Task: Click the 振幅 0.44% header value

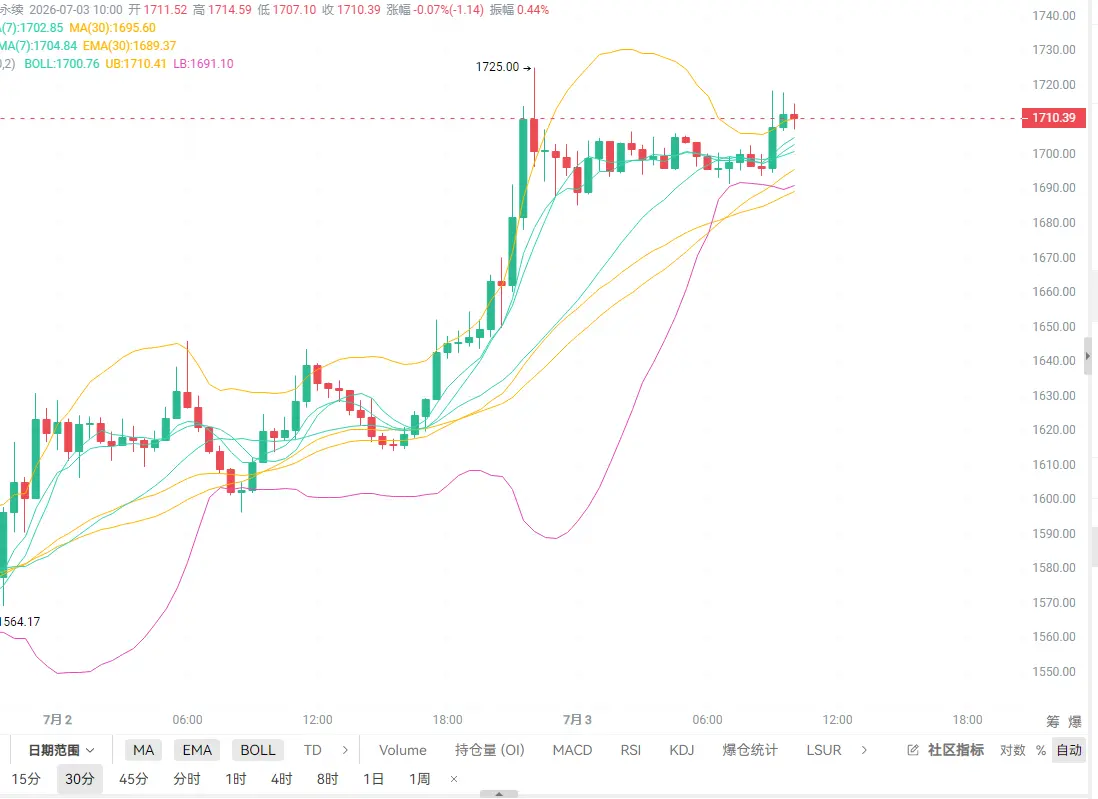Action: click(519, 10)
